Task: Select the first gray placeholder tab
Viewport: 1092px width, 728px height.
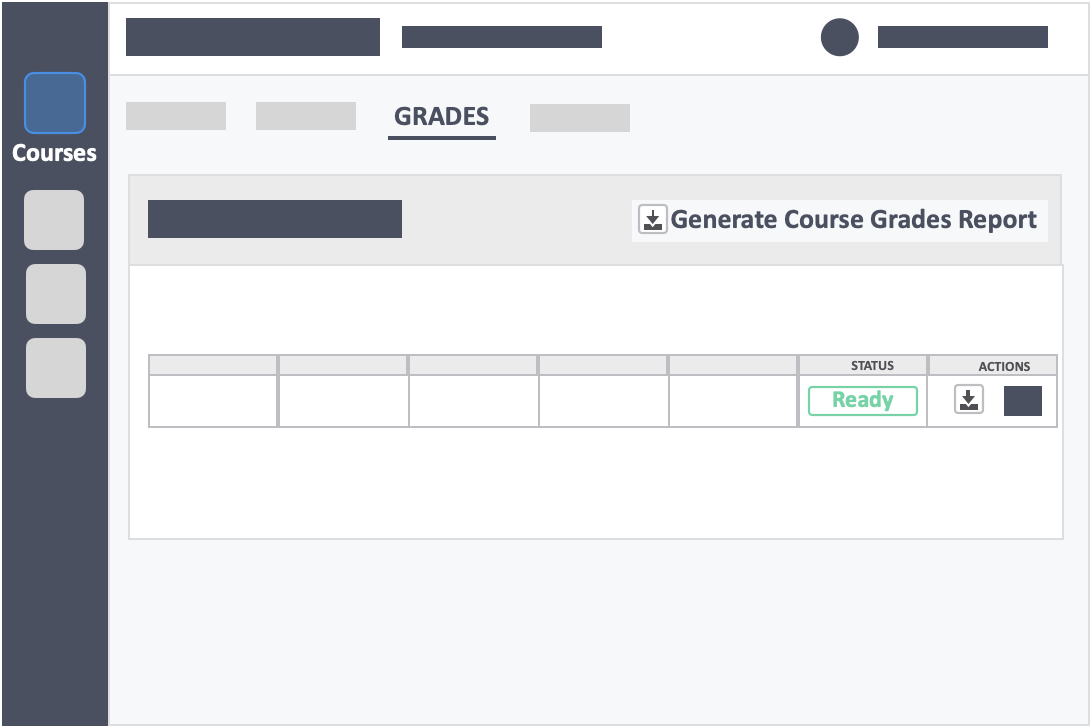Action: pyautogui.click(x=176, y=116)
